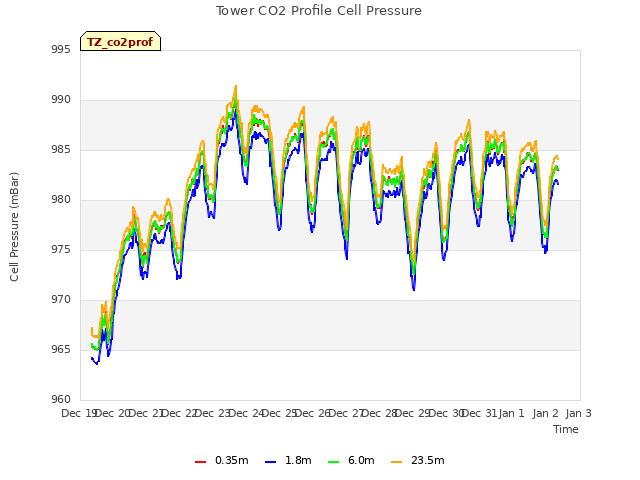Click the Dec 19 x-axis tick label

pyautogui.click(x=79, y=413)
